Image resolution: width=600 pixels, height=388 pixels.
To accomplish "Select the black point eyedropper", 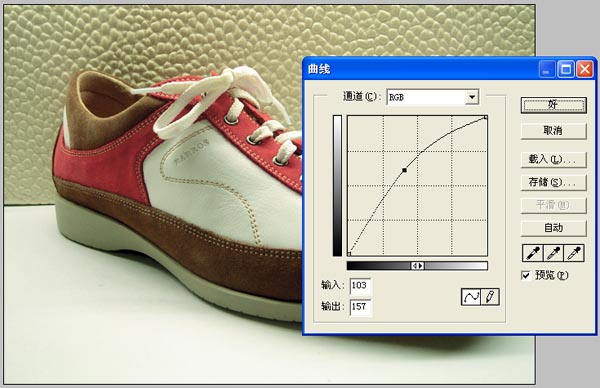I will [x=533, y=253].
